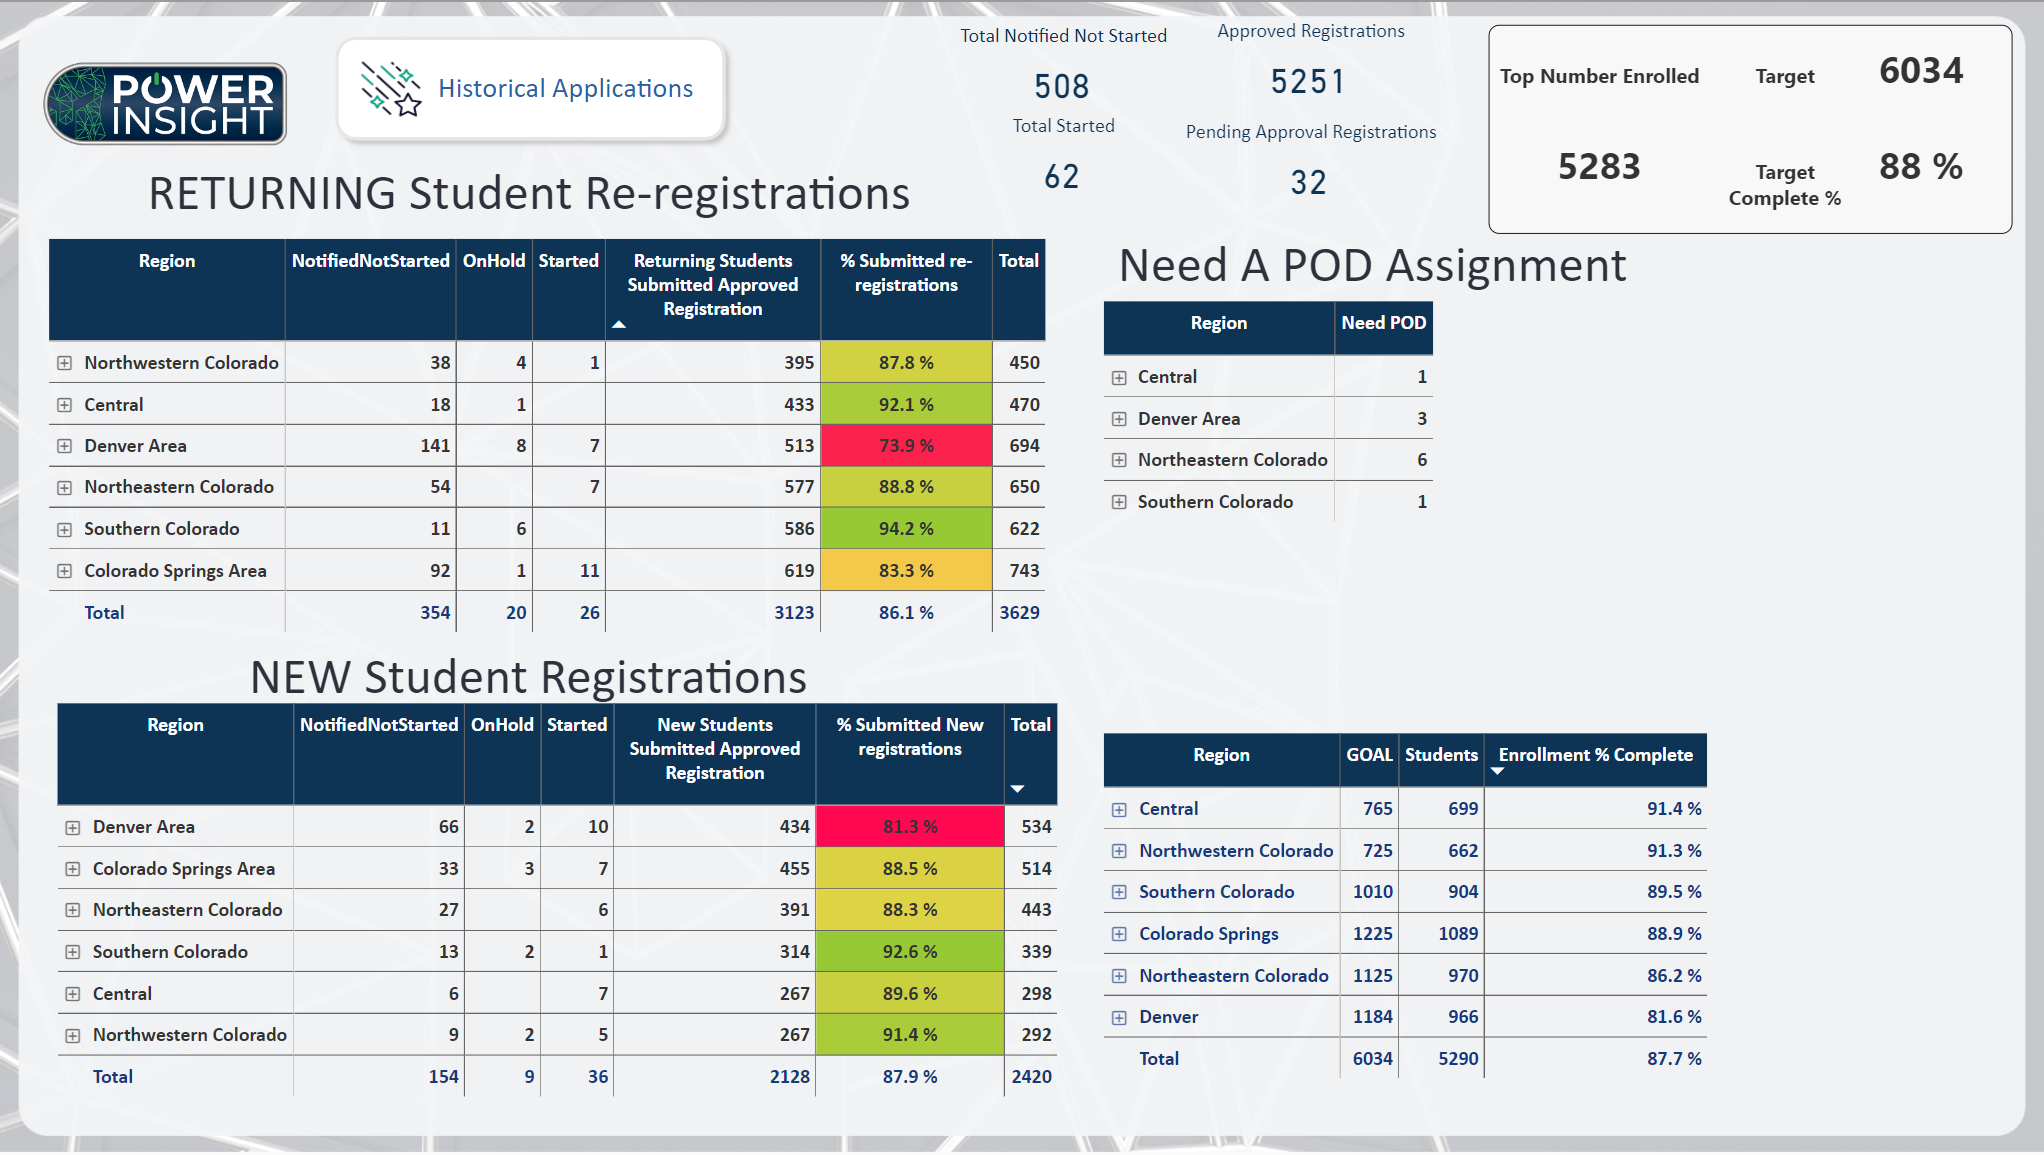Click the Historical Applications shooting-star icon
The height and width of the screenshot is (1155, 2044).
click(x=391, y=89)
